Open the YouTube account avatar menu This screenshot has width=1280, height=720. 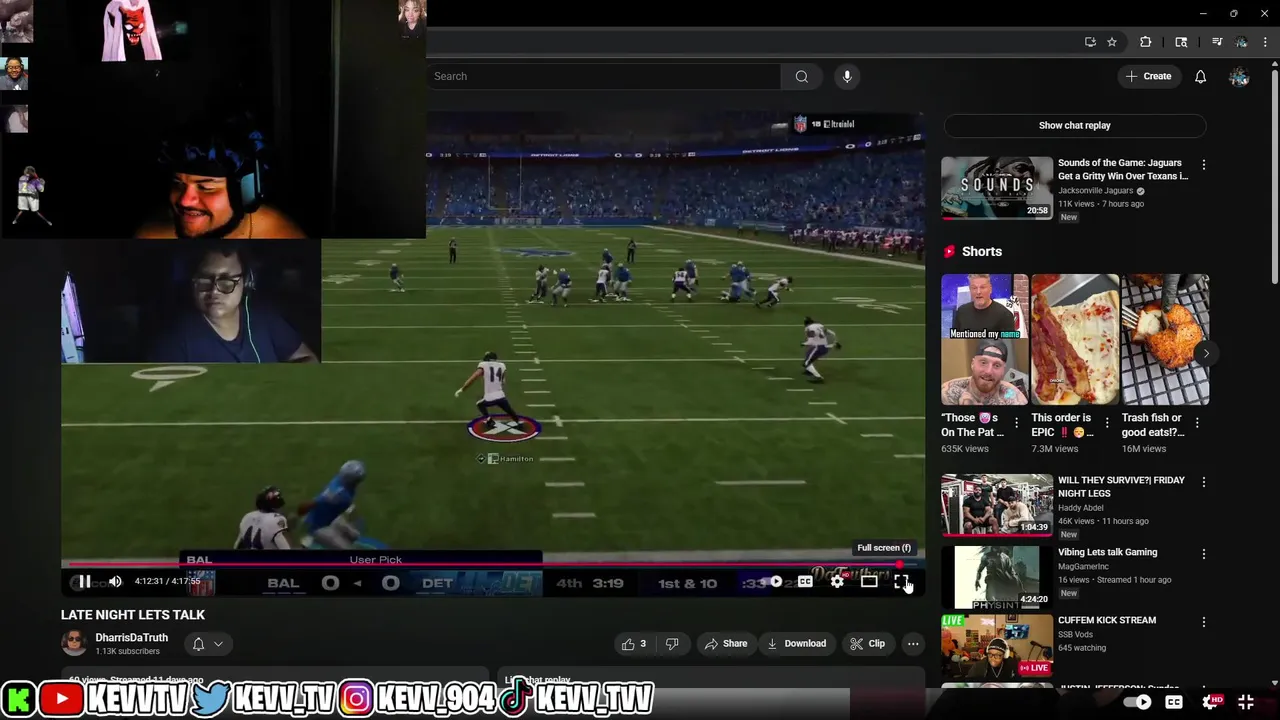[1240, 77]
